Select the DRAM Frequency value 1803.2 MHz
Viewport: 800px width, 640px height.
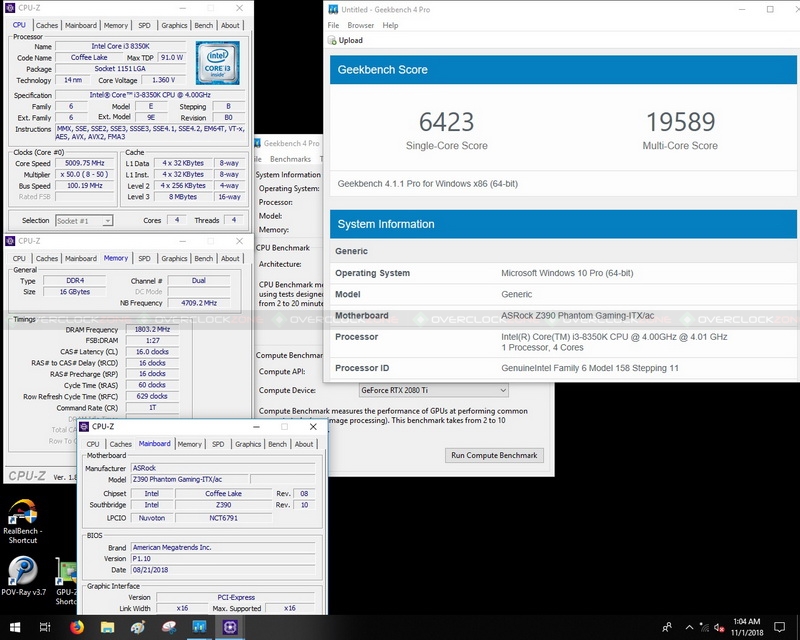(152, 329)
